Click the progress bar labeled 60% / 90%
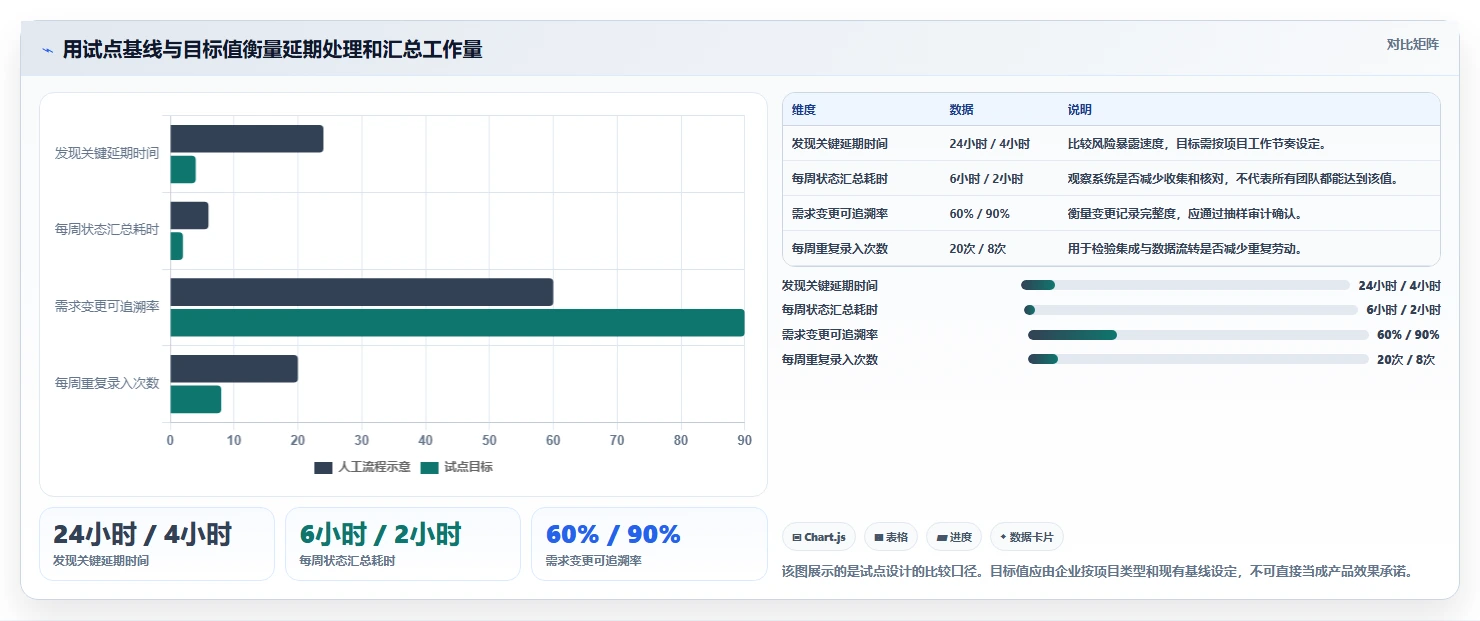This screenshot has height=621, width=1480. [1198, 335]
